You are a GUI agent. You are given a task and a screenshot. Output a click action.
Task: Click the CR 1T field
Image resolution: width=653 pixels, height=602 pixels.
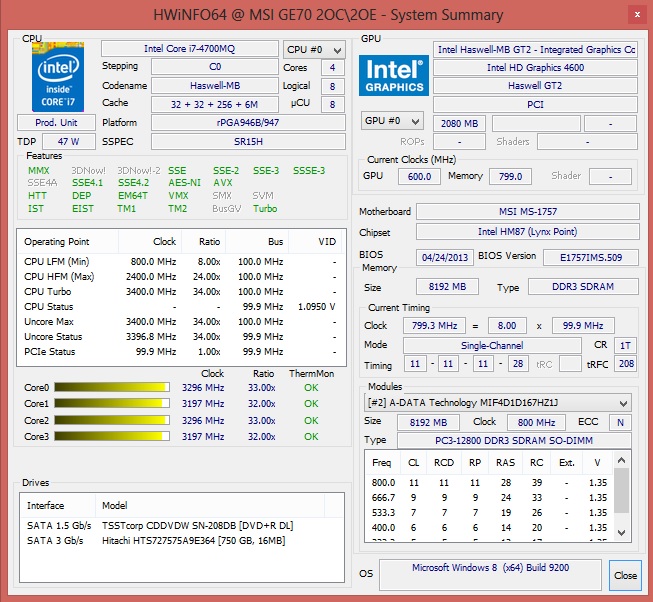625,346
